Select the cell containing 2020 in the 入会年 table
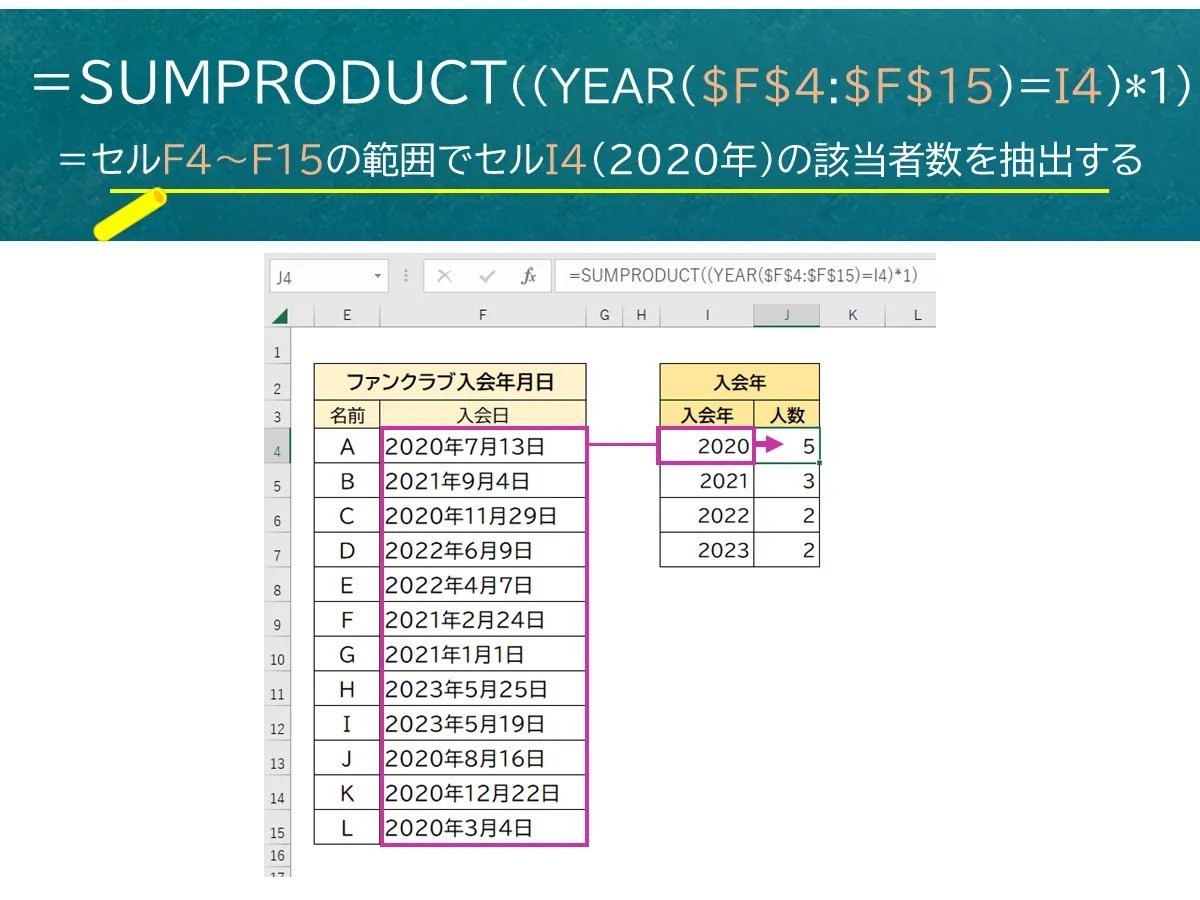 tap(706, 446)
